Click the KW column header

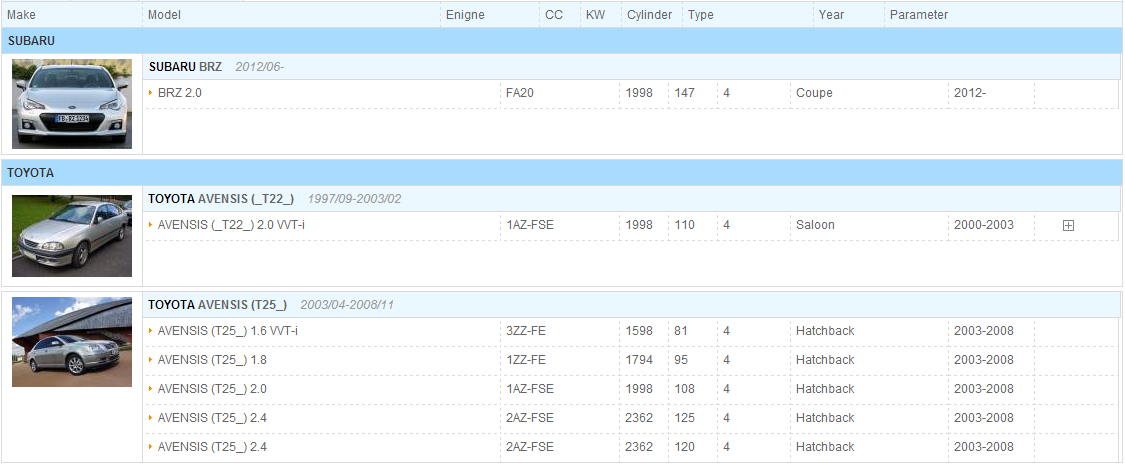click(596, 14)
